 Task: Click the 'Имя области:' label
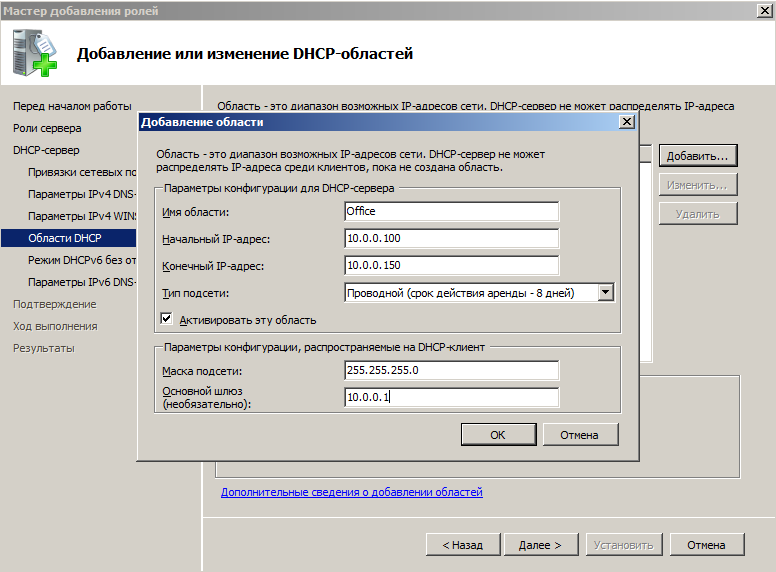195,212
